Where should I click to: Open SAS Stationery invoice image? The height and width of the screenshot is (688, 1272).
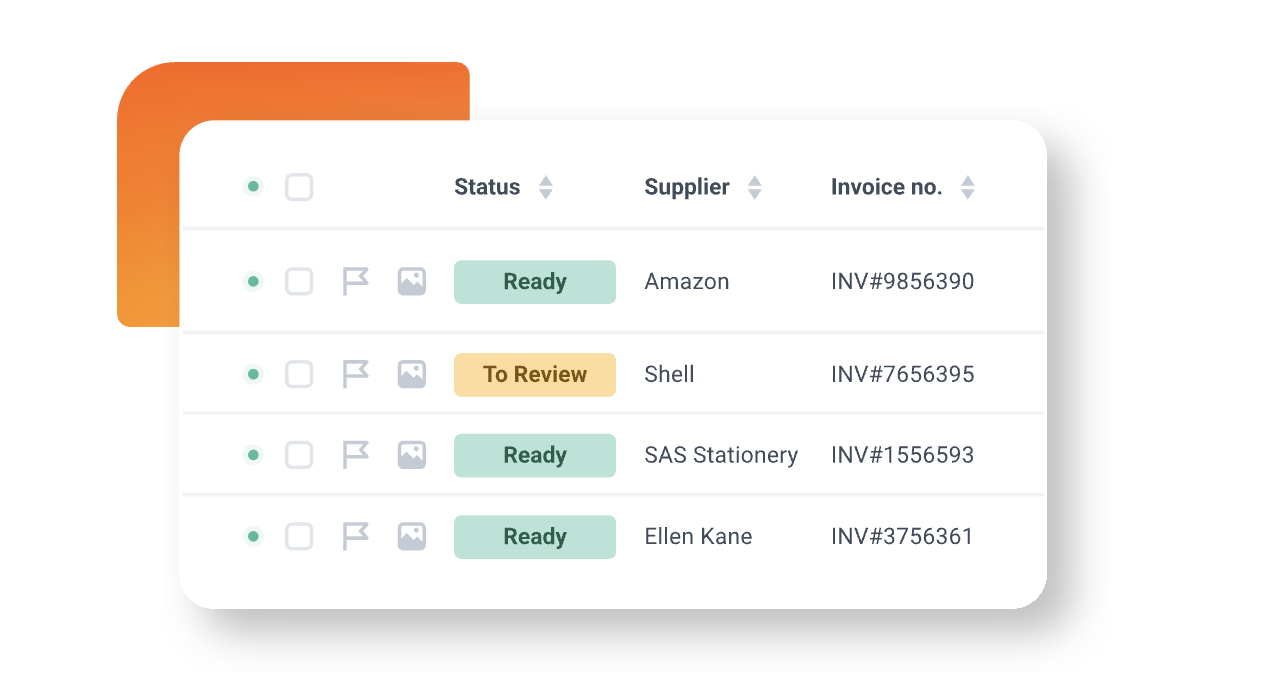412,455
